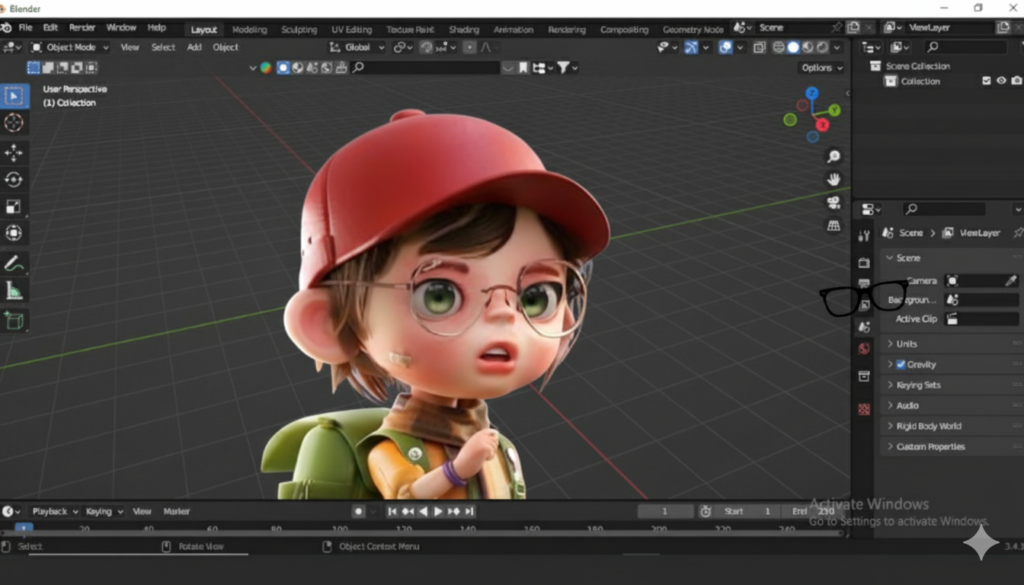This screenshot has height=585, width=1024.
Task: Select the Rotate tool
Action: click(14, 180)
